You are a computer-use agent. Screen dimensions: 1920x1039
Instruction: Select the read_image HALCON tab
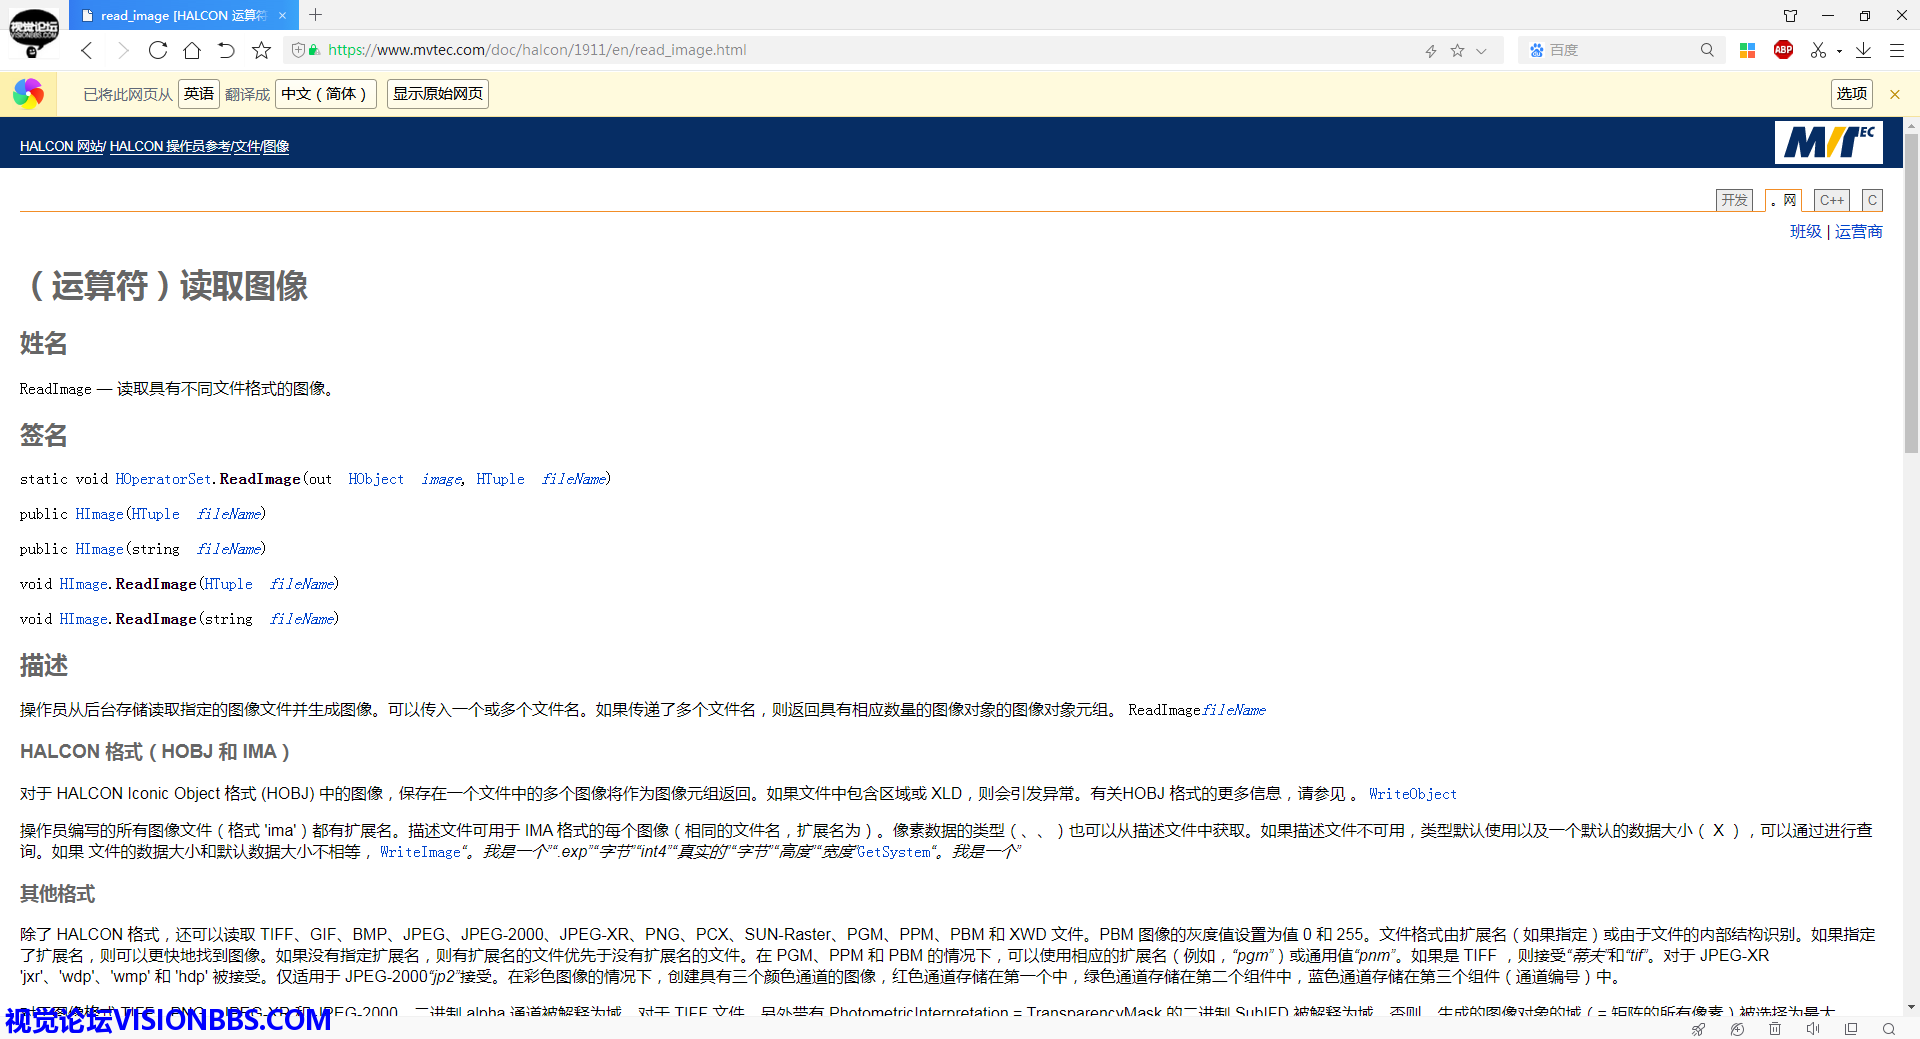click(x=184, y=15)
